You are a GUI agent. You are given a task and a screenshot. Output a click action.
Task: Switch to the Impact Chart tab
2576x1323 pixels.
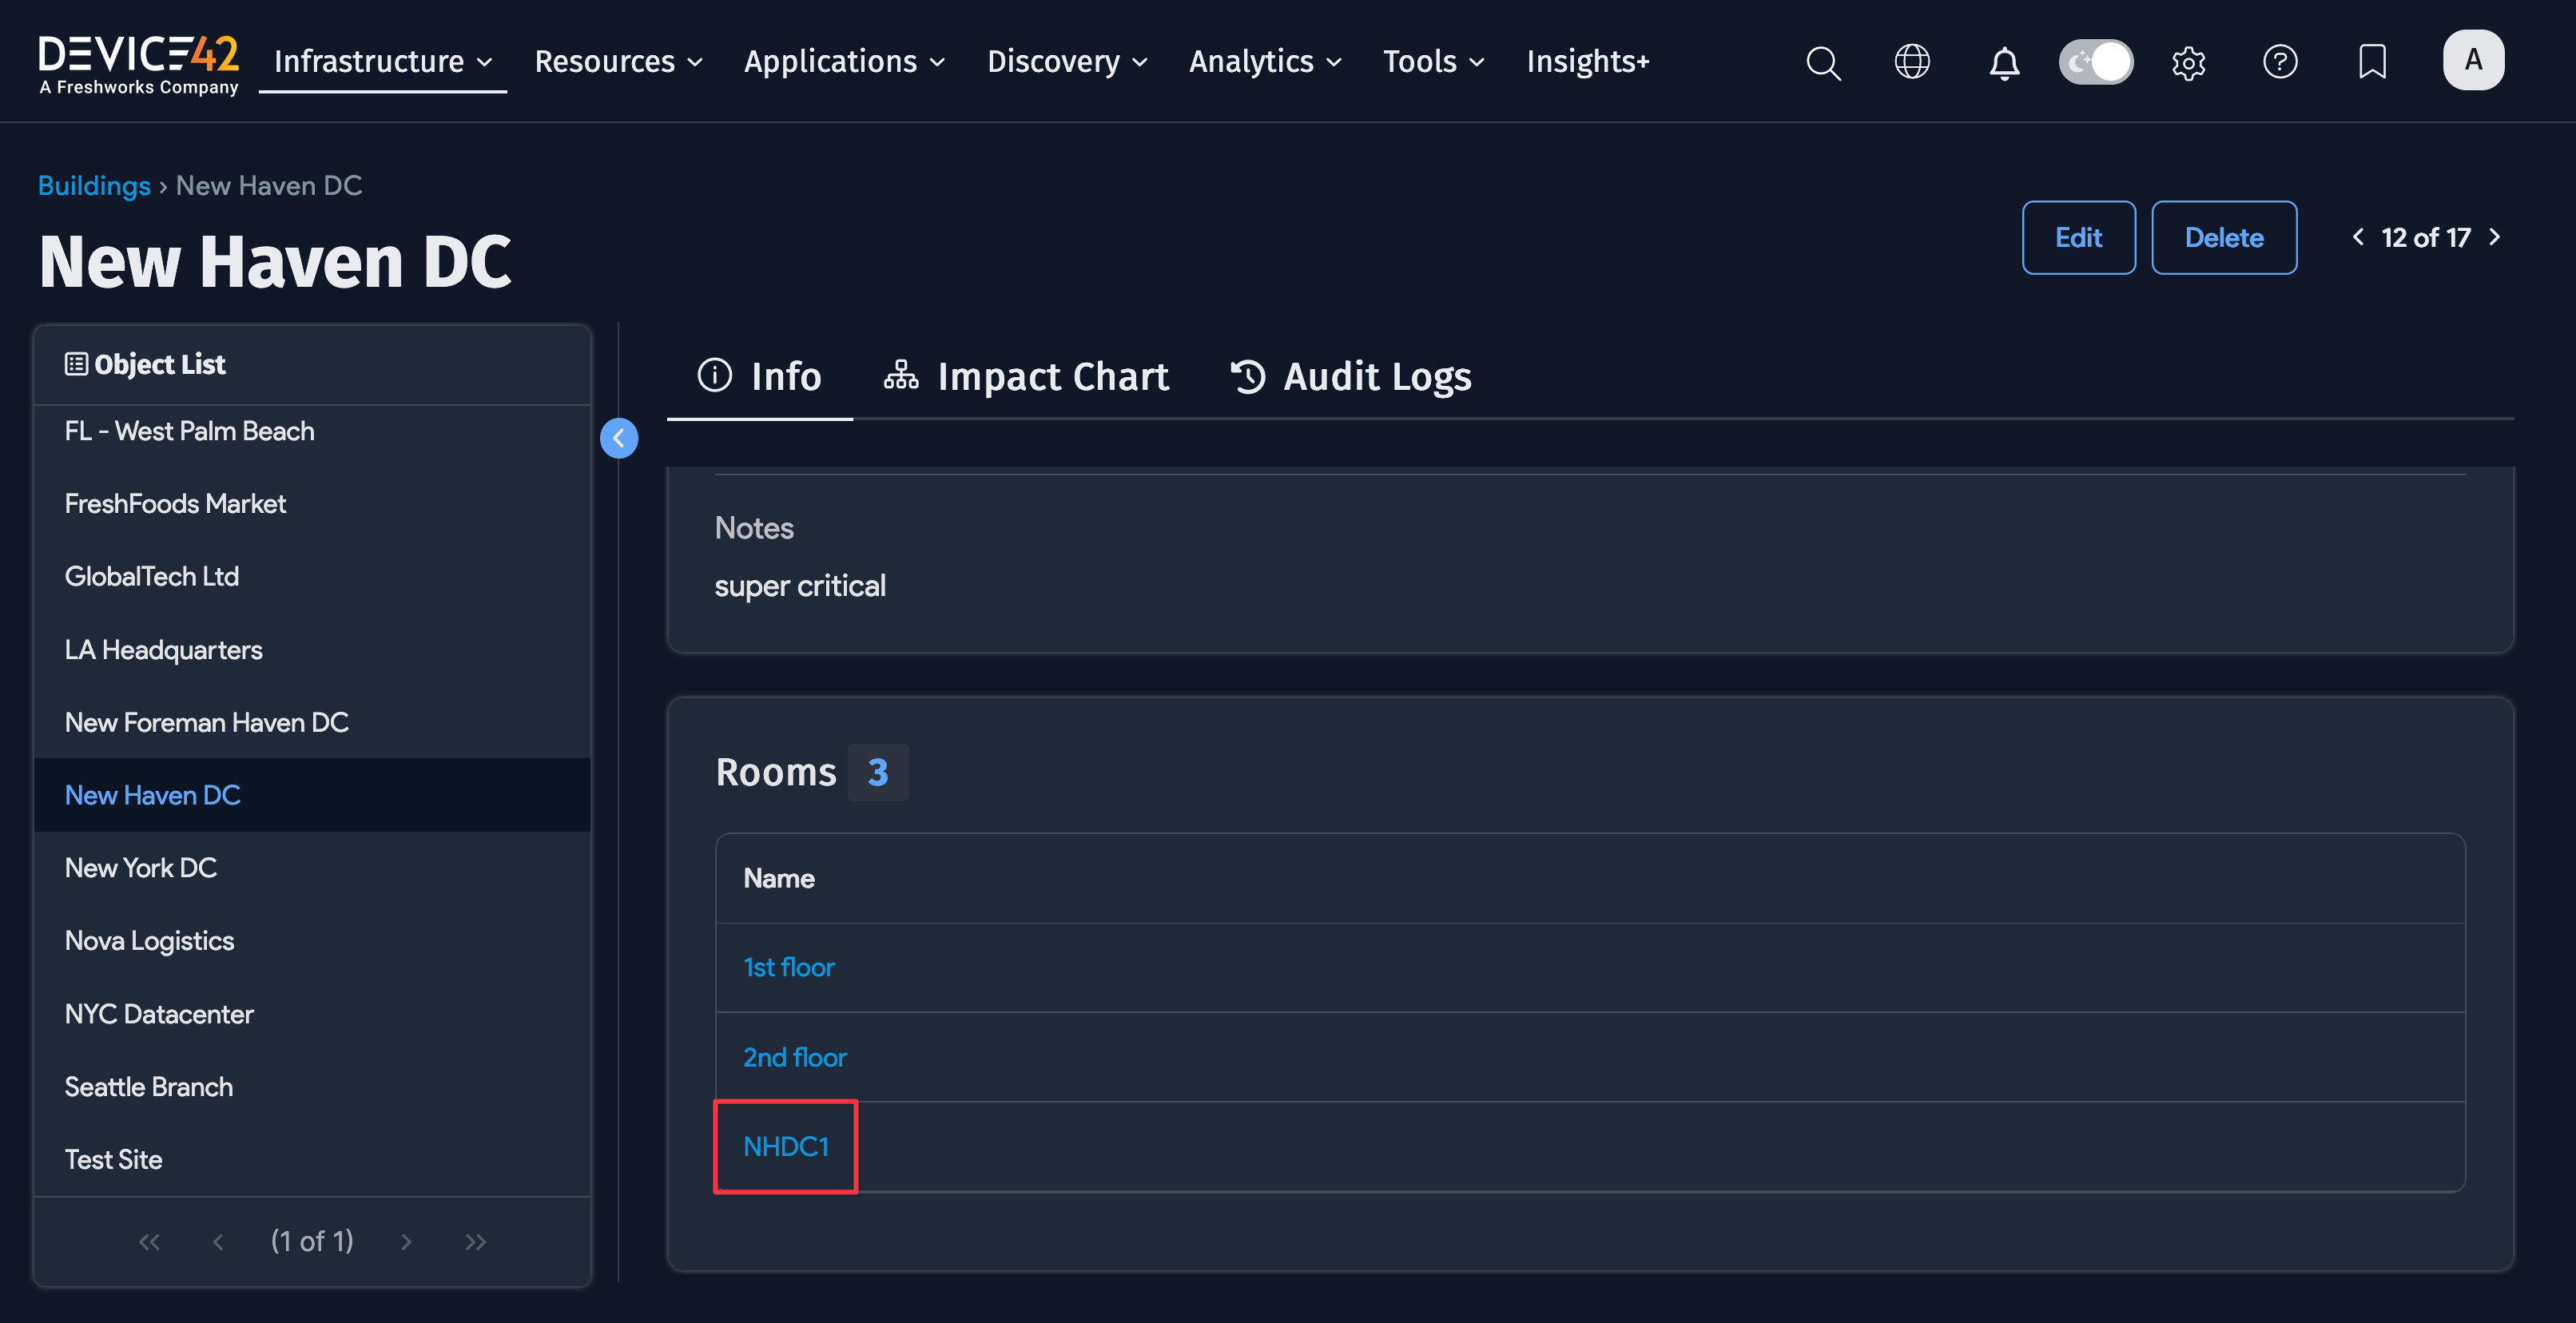[x=1026, y=377]
